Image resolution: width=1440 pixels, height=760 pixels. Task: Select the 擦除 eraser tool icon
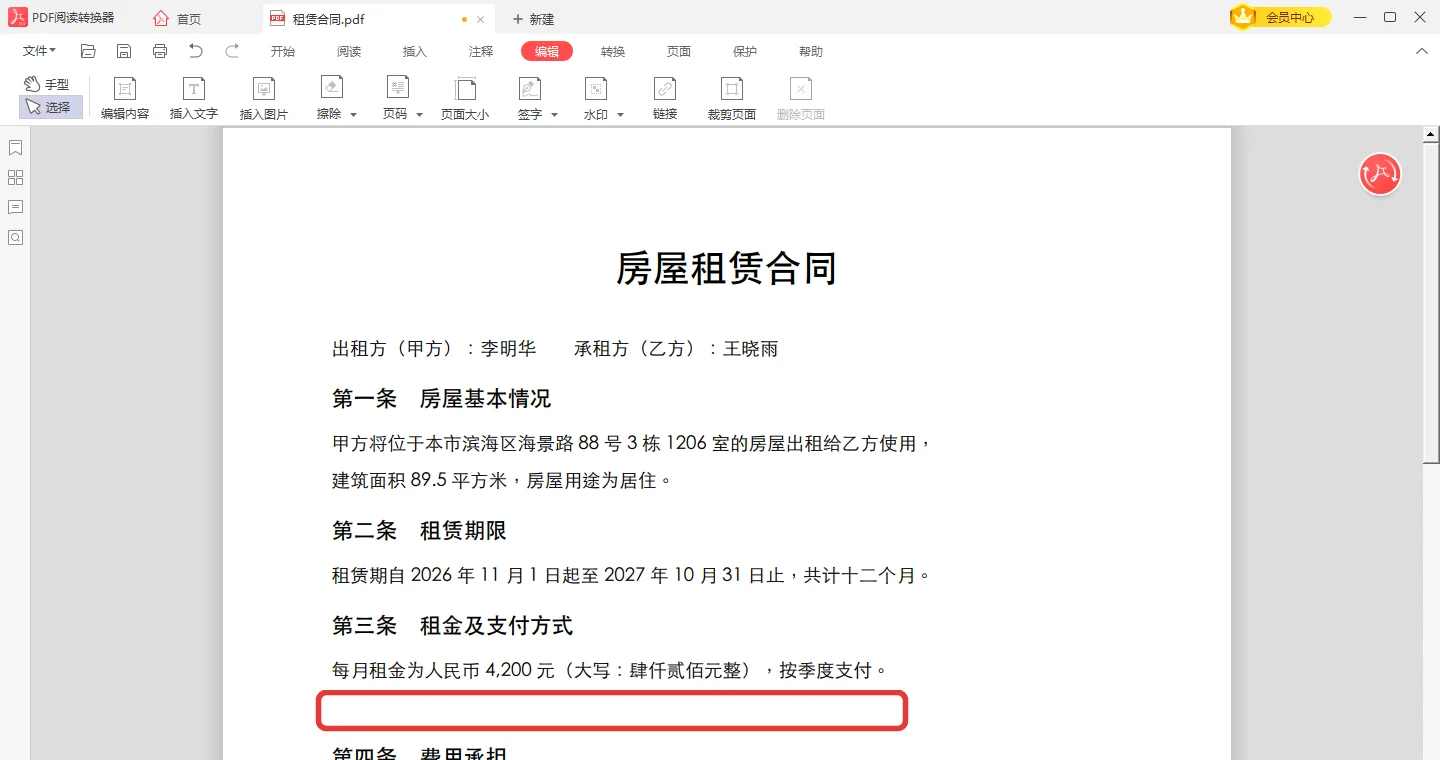(x=331, y=88)
